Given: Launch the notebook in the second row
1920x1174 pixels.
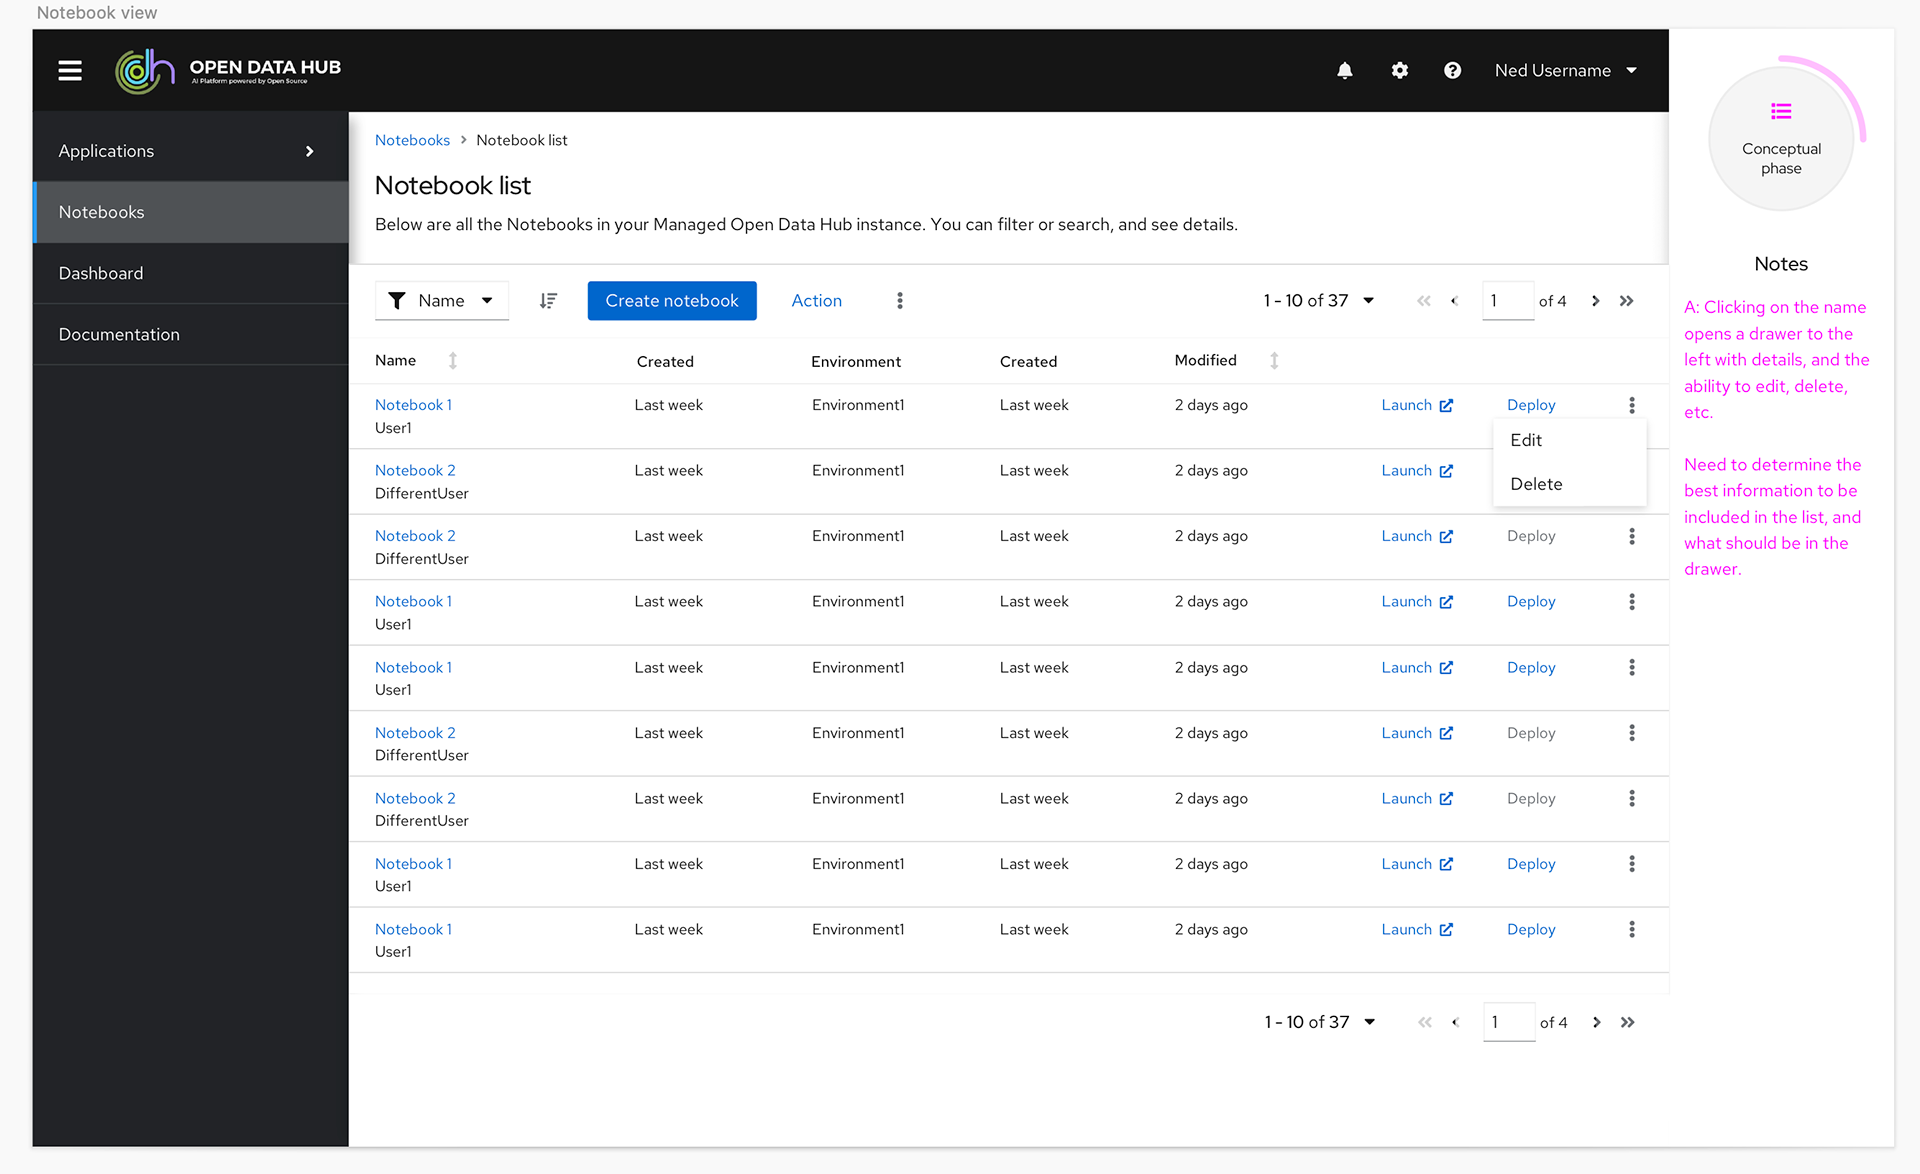Looking at the screenshot, I should pyautogui.click(x=1417, y=470).
